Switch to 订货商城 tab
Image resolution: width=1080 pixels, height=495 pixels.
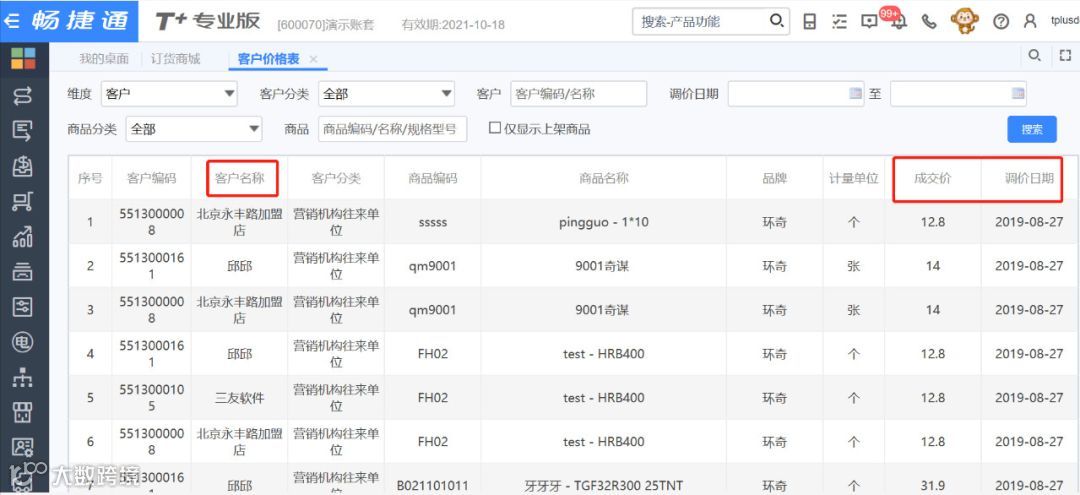(176, 59)
